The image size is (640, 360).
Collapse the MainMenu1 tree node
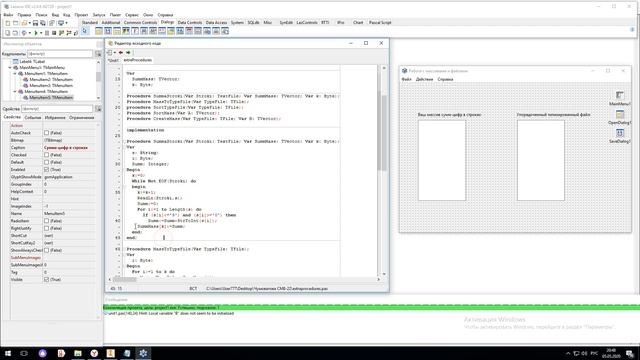point(10,67)
